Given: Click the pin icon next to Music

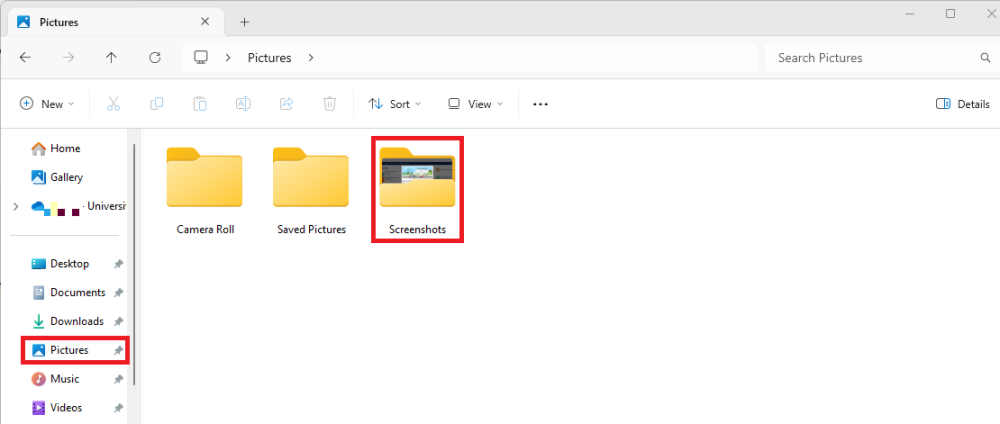Looking at the screenshot, I should point(118,379).
